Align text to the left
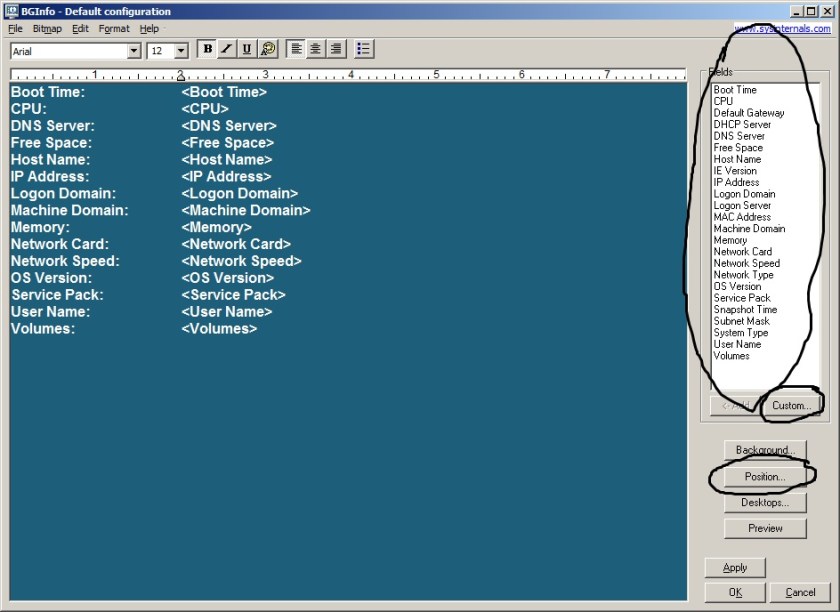Image resolution: width=840 pixels, height=612 pixels. (x=297, y=49)
